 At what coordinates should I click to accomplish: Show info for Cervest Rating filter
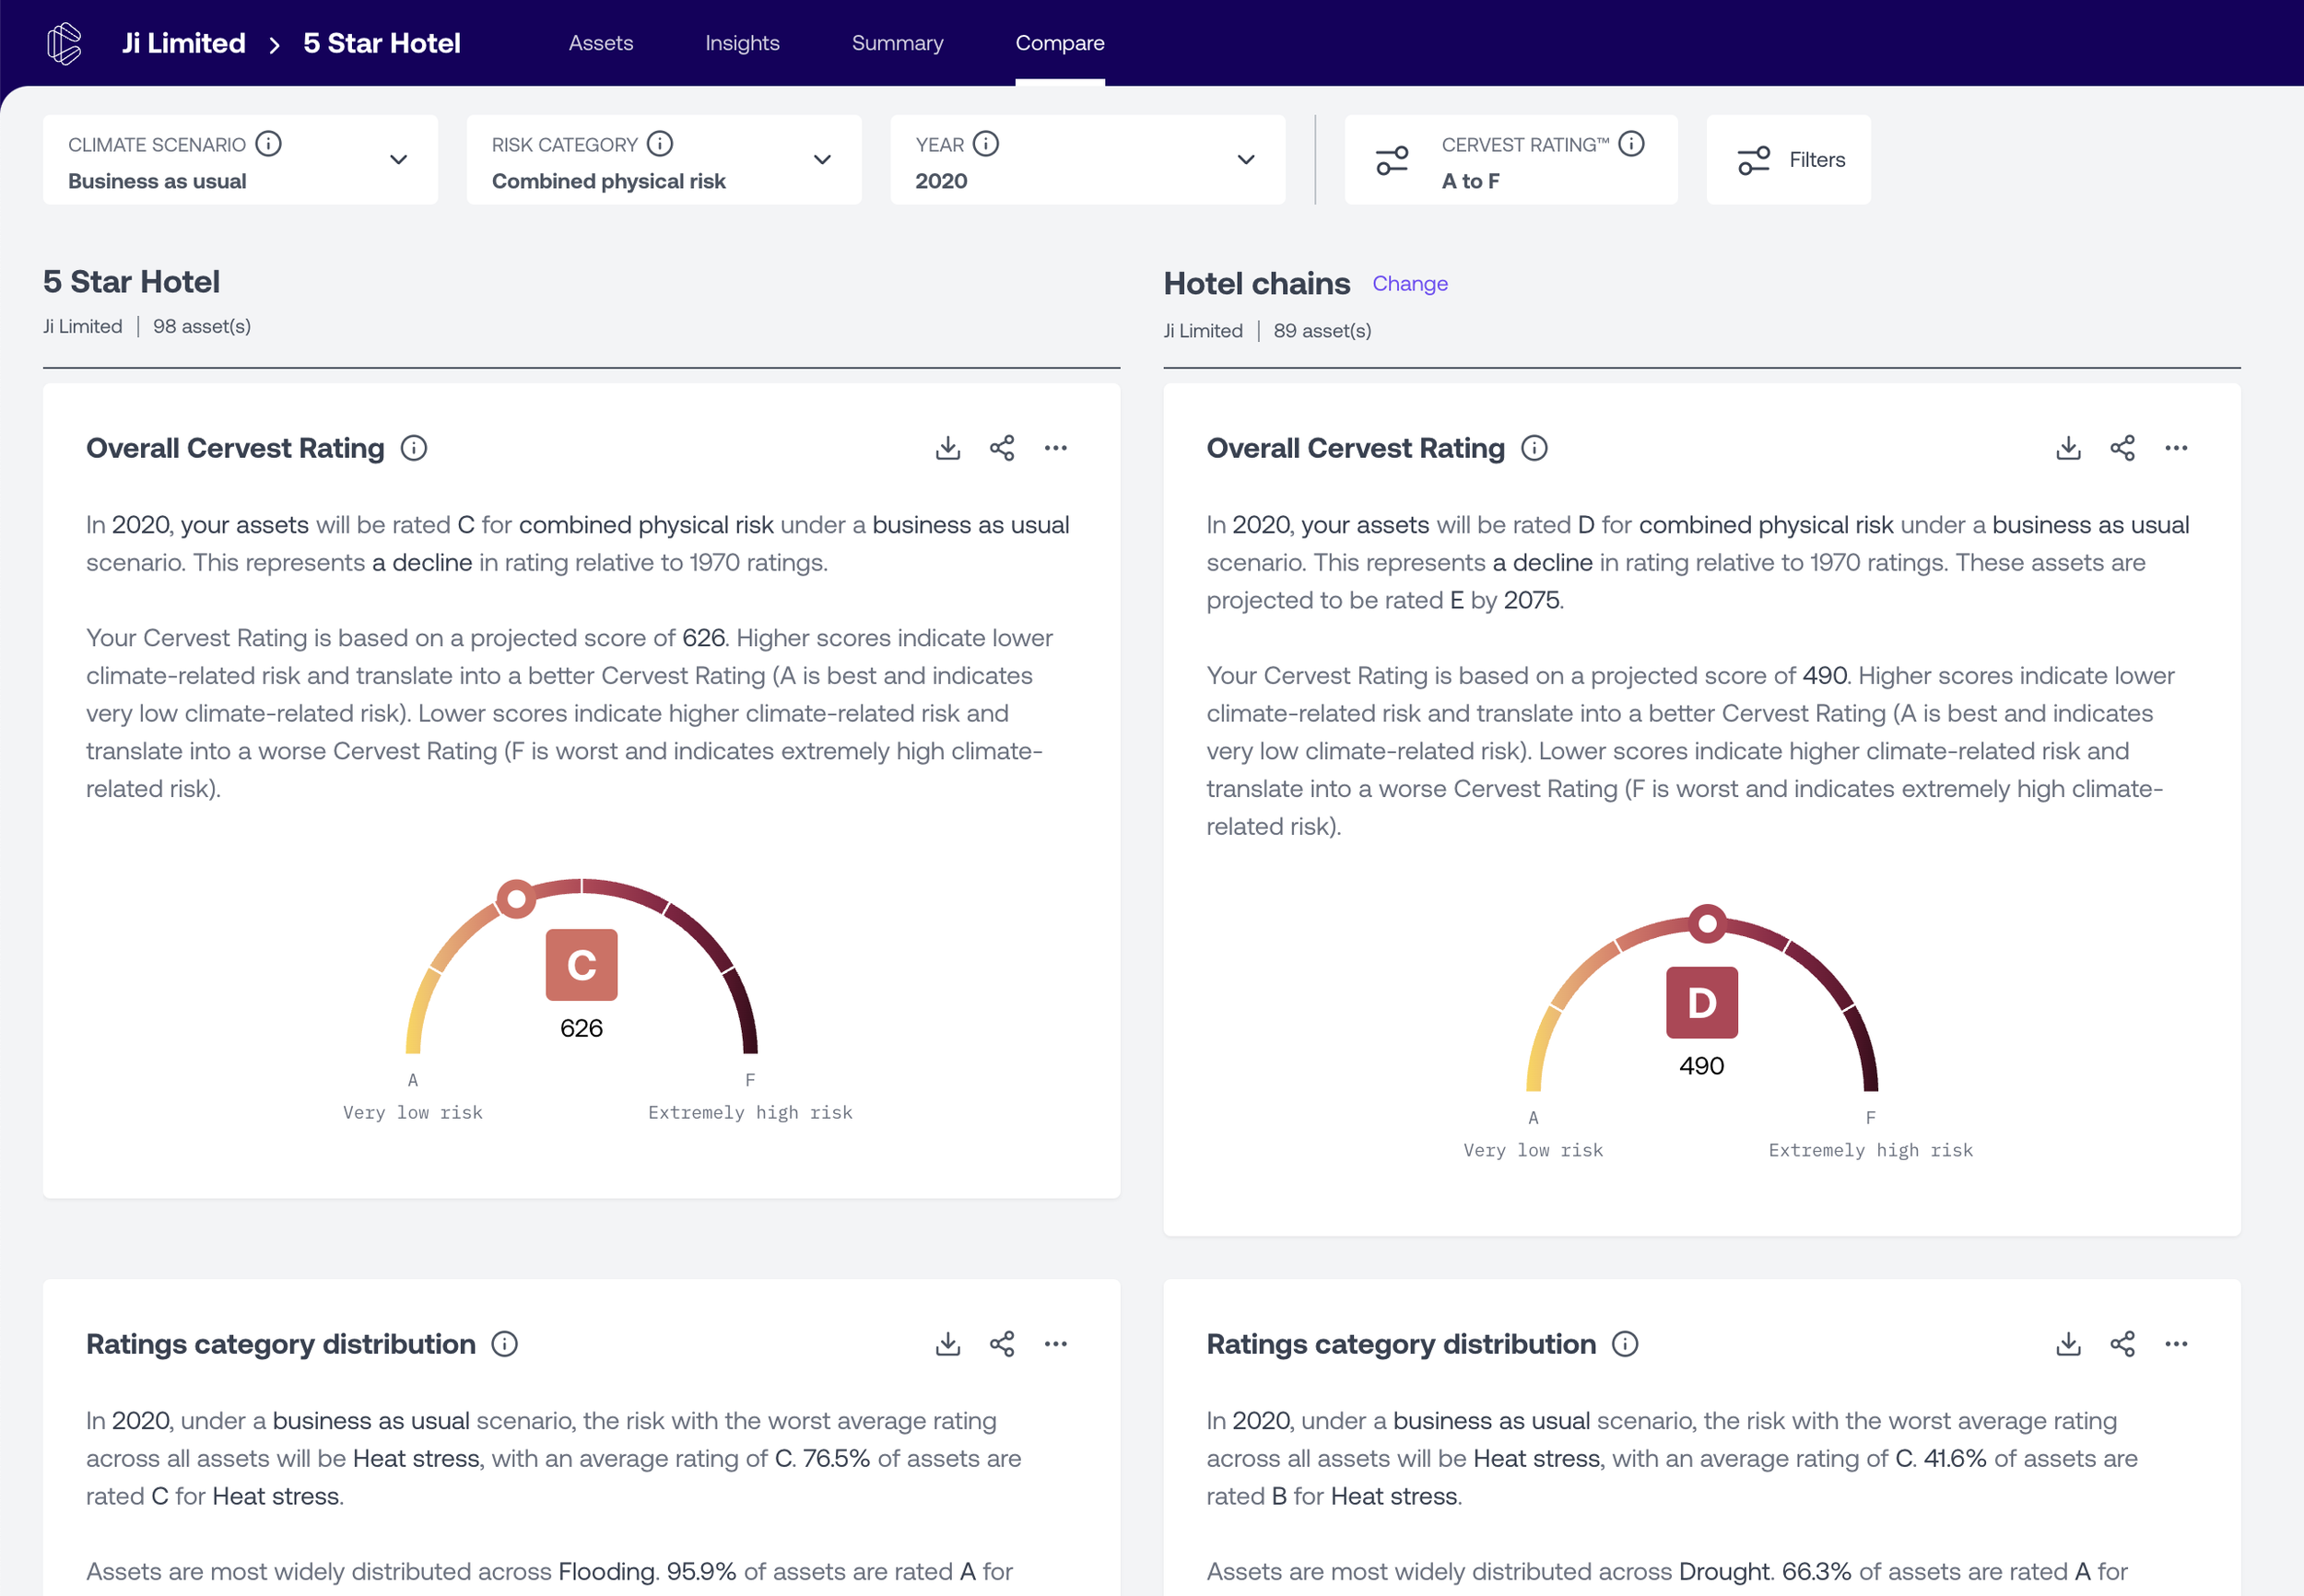coord(1631,144)
